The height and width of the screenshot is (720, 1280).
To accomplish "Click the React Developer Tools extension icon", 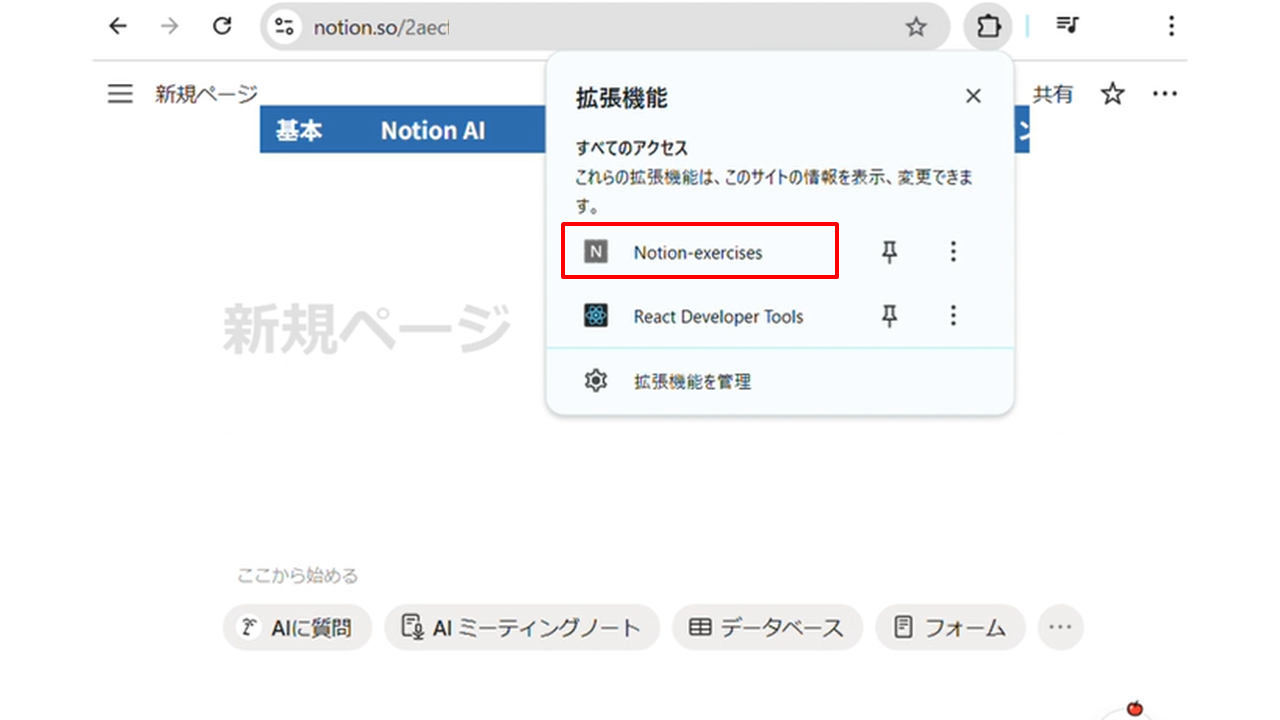I will [x=596, y=316].
